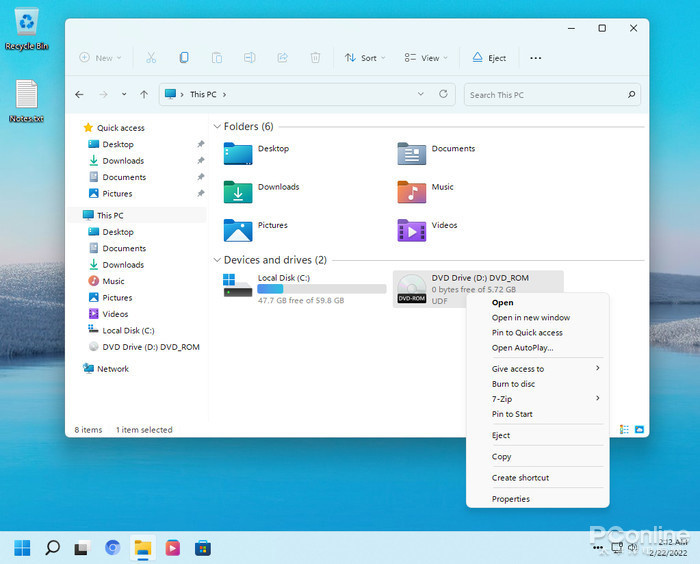Open the Videos folder icon

411,230
